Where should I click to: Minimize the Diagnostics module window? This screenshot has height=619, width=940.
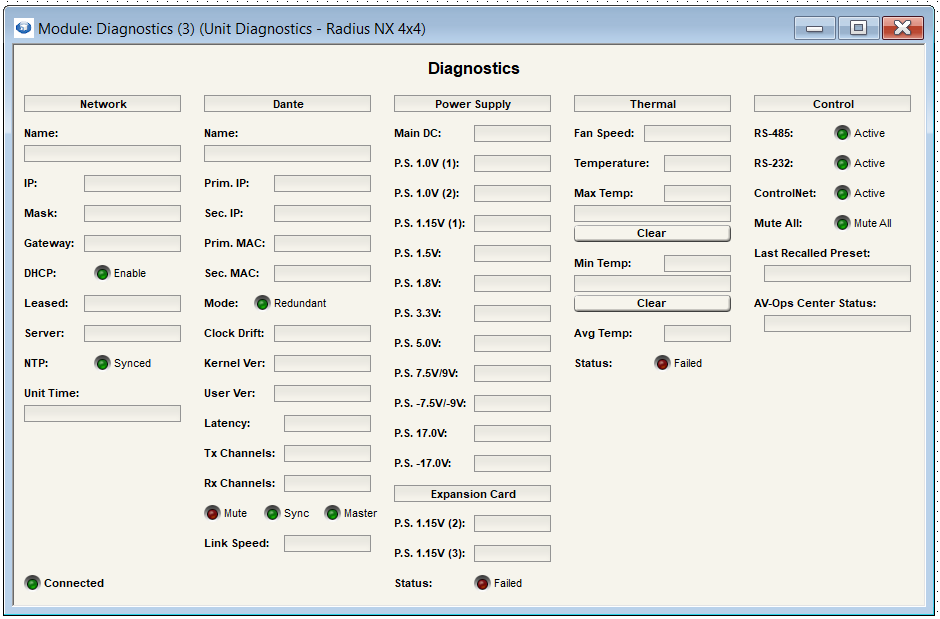pyautogui.click(x=815, y=28)
